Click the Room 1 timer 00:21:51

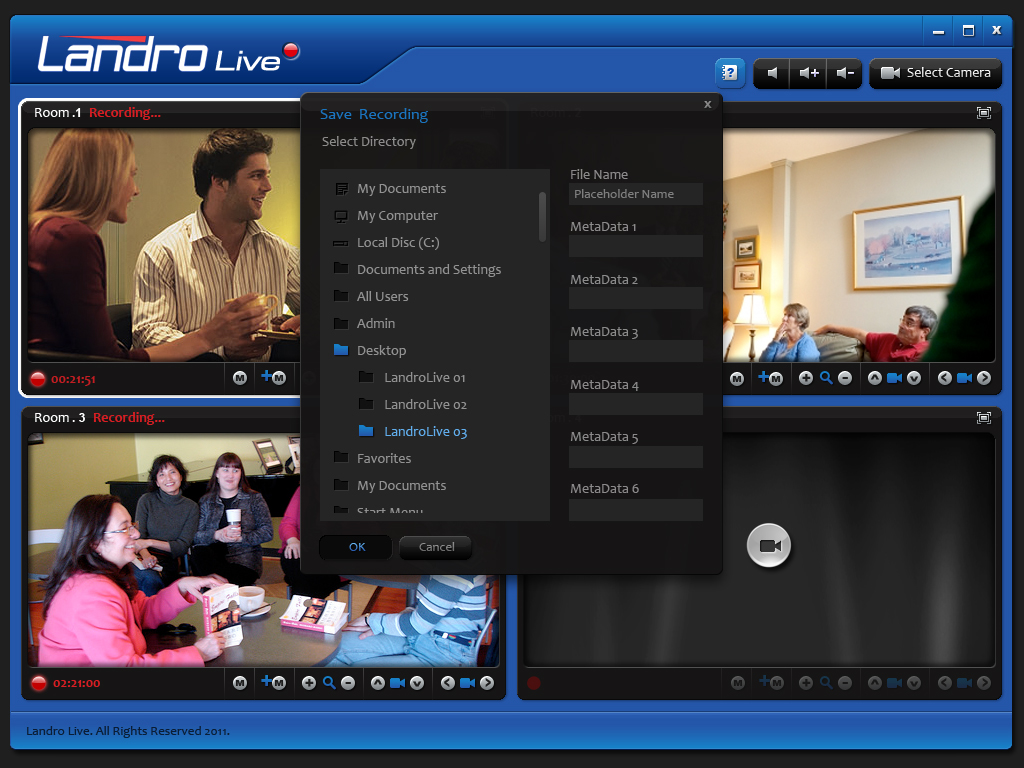[x=73, y=379]
